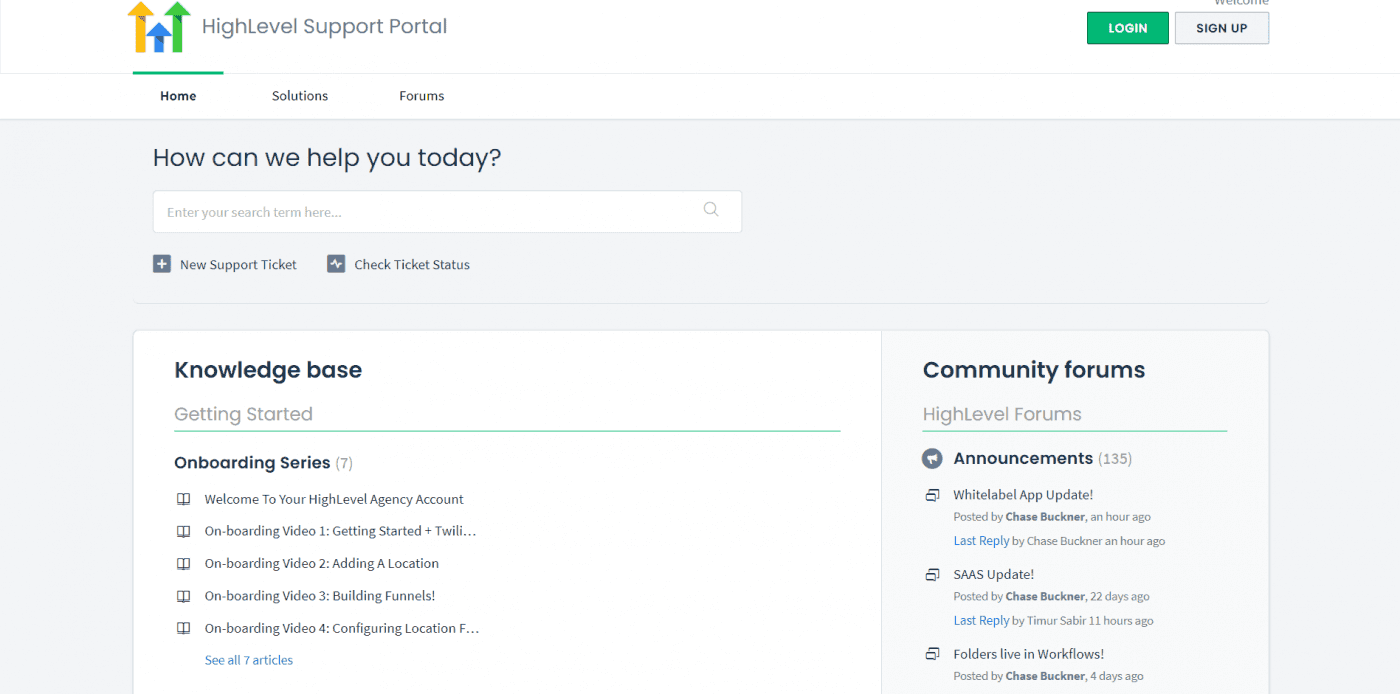Click See all 7 articles link
The height and width of the screenshot is (694, 1400).
tap(249, 660)
